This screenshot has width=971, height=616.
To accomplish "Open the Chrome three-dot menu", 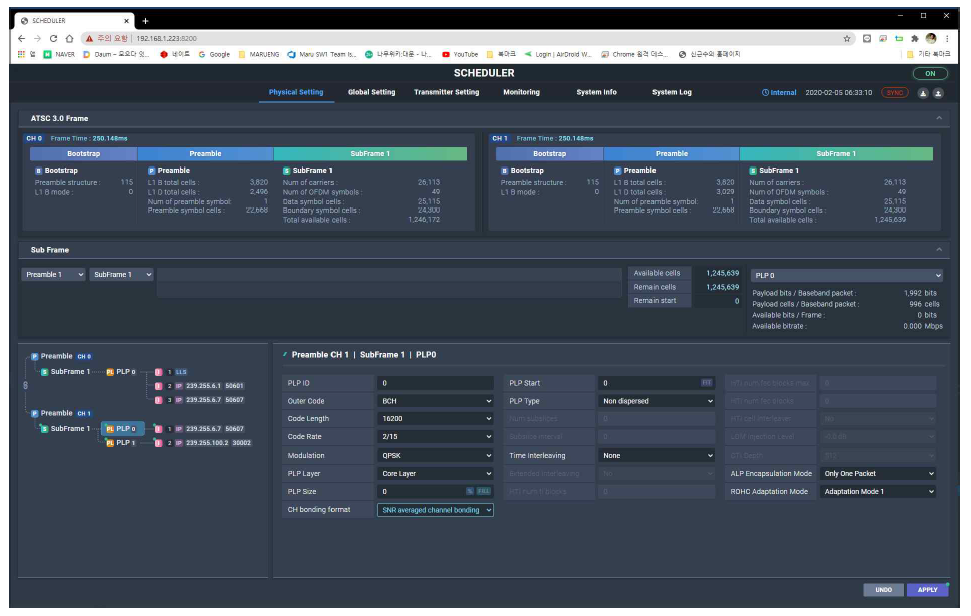I will click(x=947, y=38).
